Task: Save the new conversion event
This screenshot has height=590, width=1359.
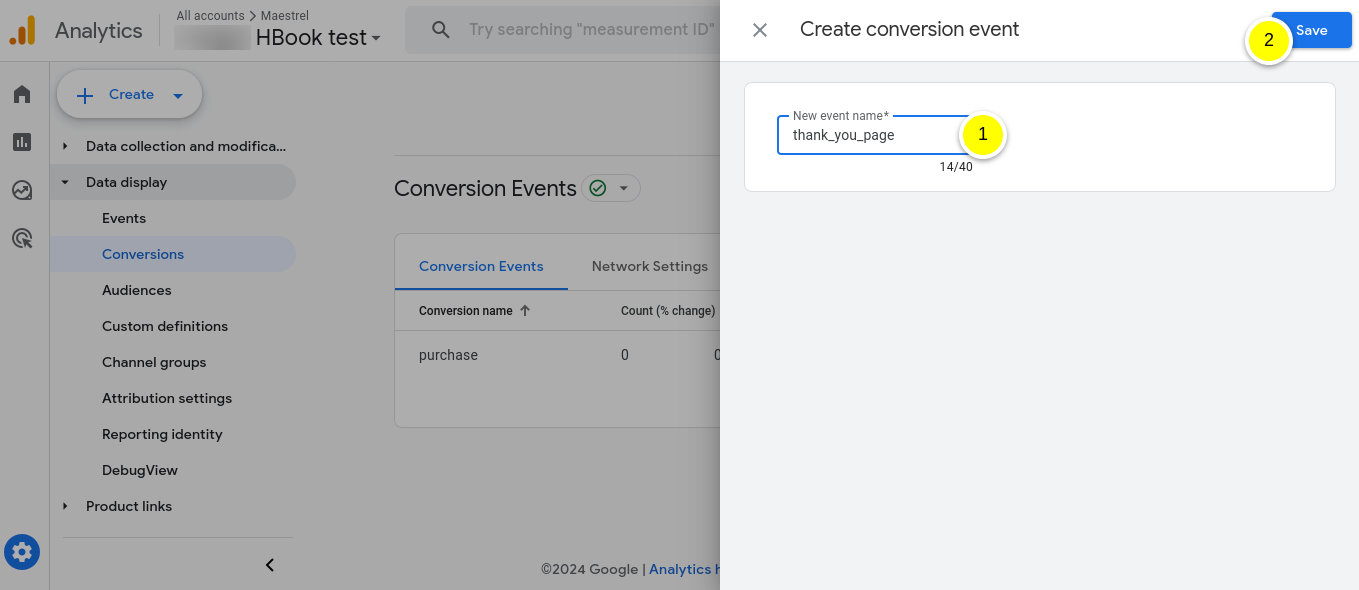Action: pyautogui.click(x=1311, y=30)
